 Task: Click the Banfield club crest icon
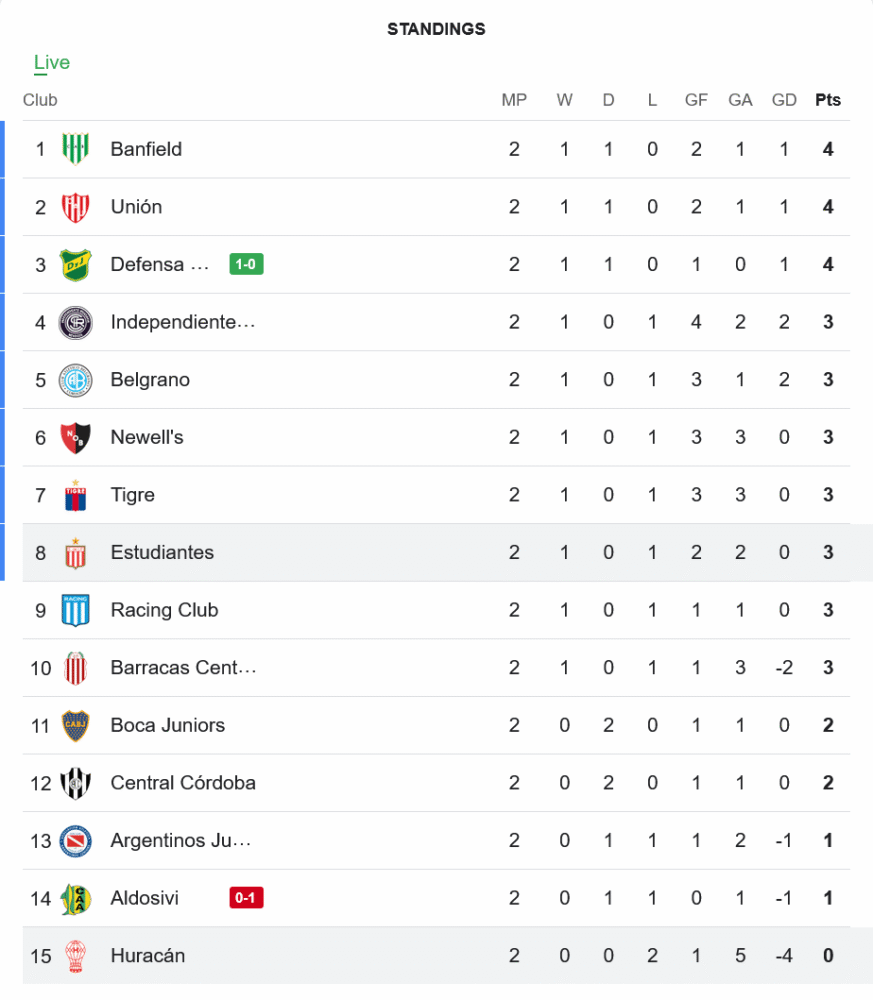[75, 150]
